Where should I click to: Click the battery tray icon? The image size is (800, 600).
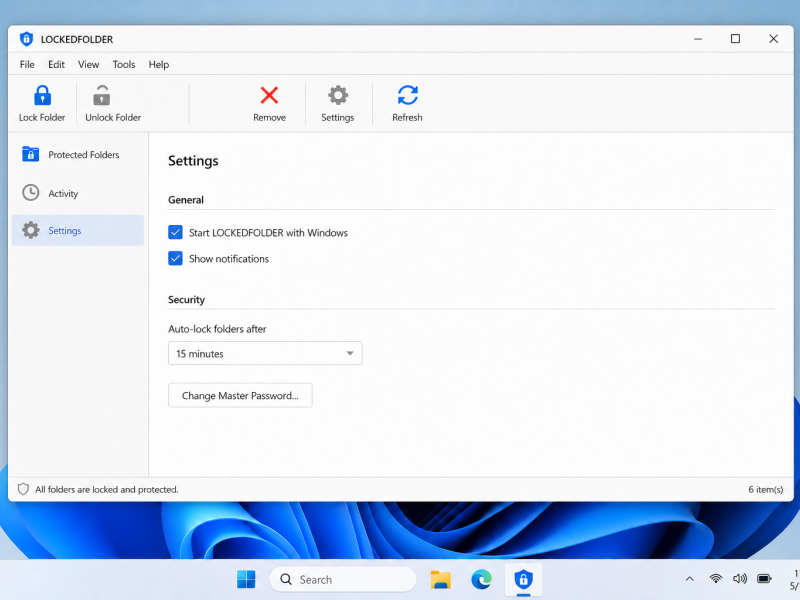764,579
